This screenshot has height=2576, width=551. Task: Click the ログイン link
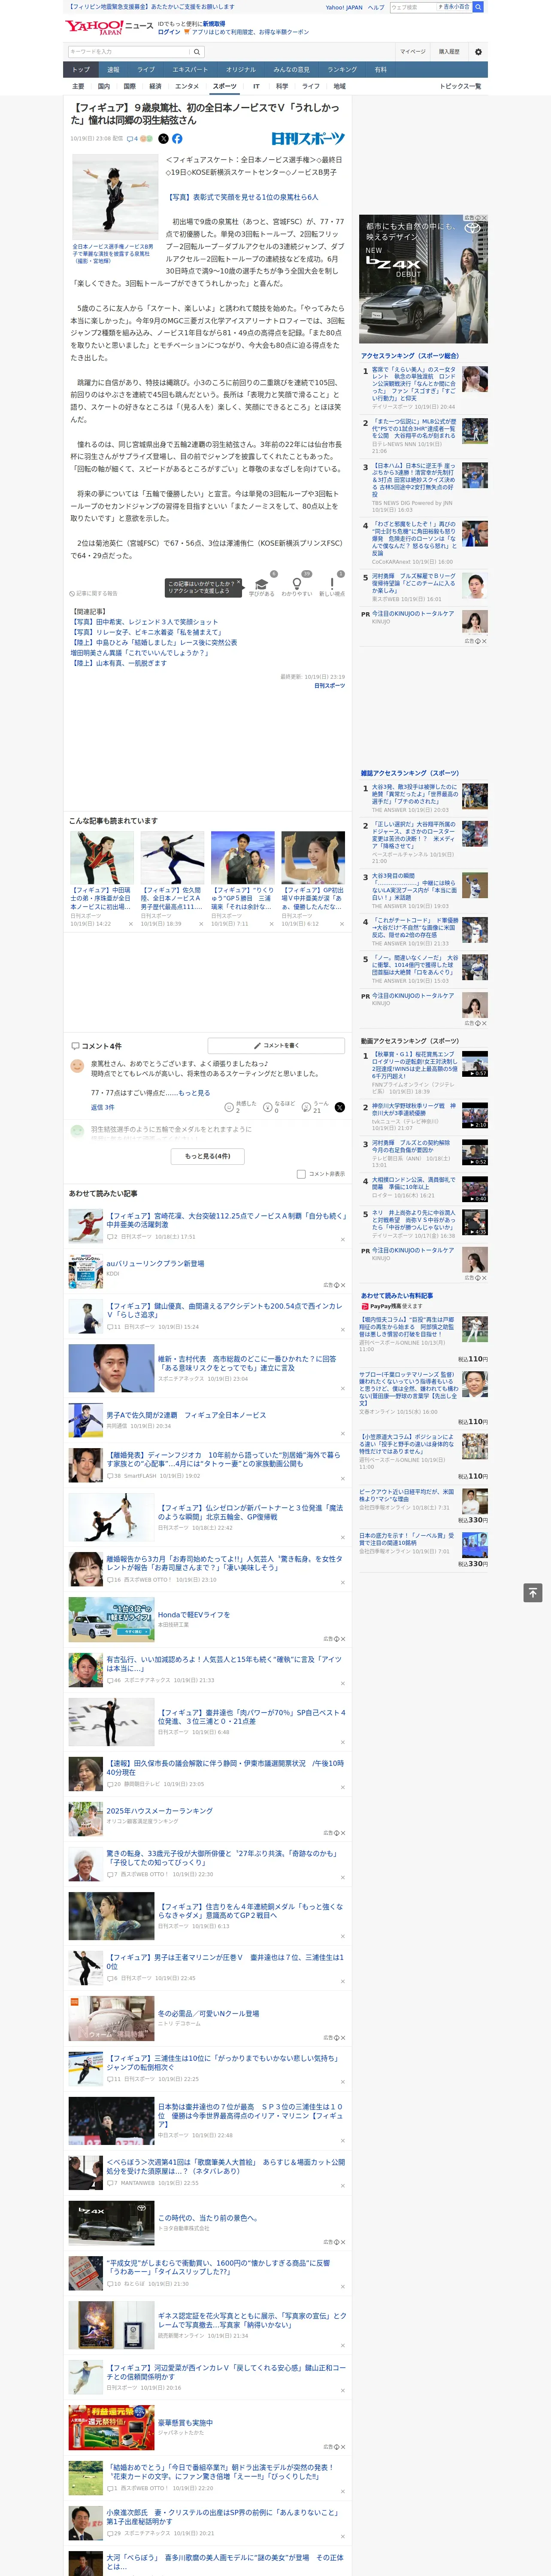pos(169,32)
